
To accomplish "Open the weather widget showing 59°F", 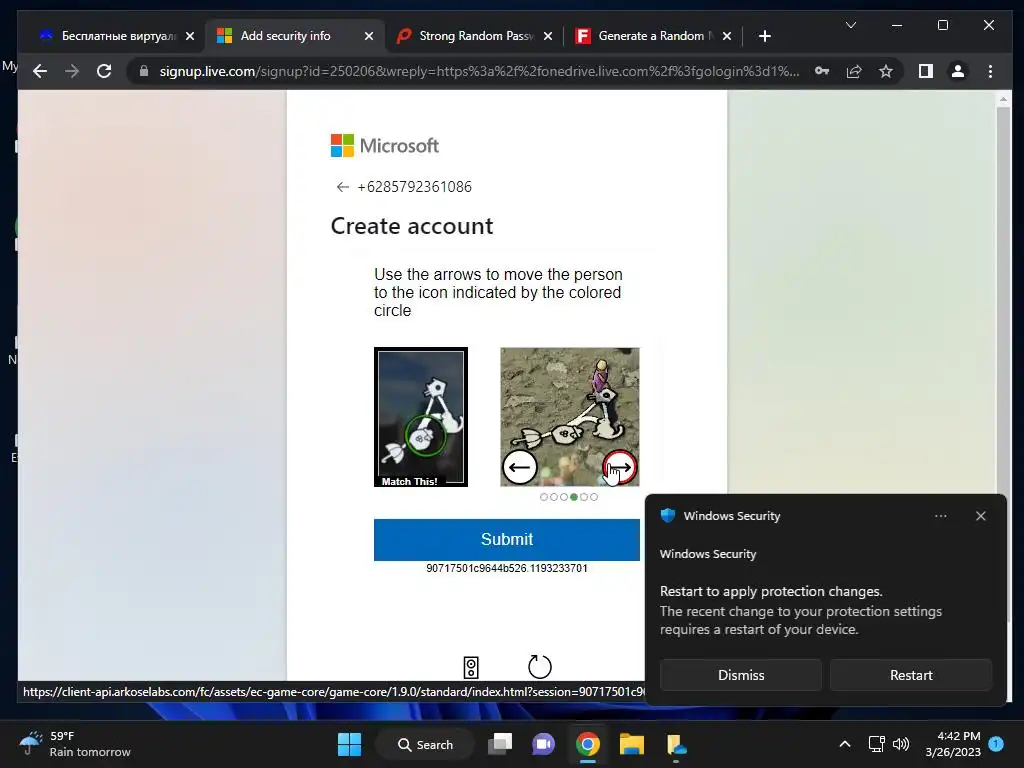I will [x=74, y=744].
